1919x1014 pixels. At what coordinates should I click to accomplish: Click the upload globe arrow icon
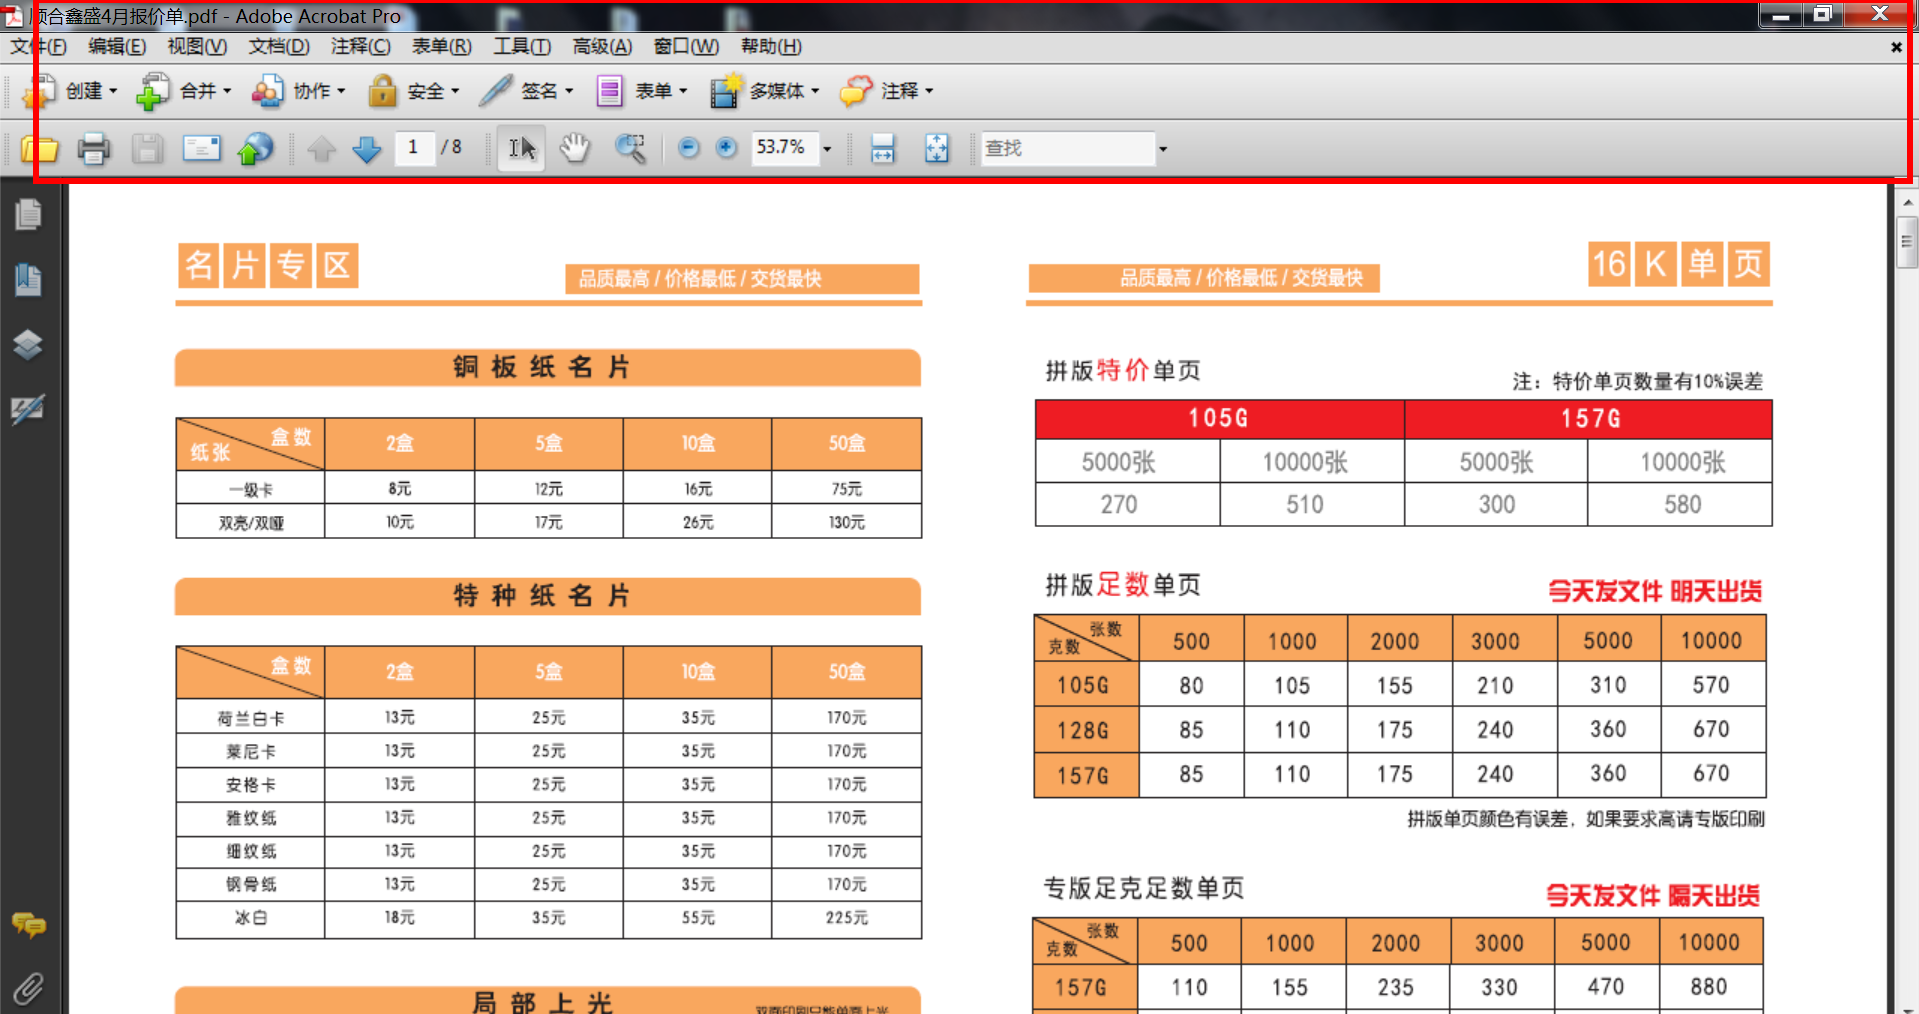click(255, 149)
